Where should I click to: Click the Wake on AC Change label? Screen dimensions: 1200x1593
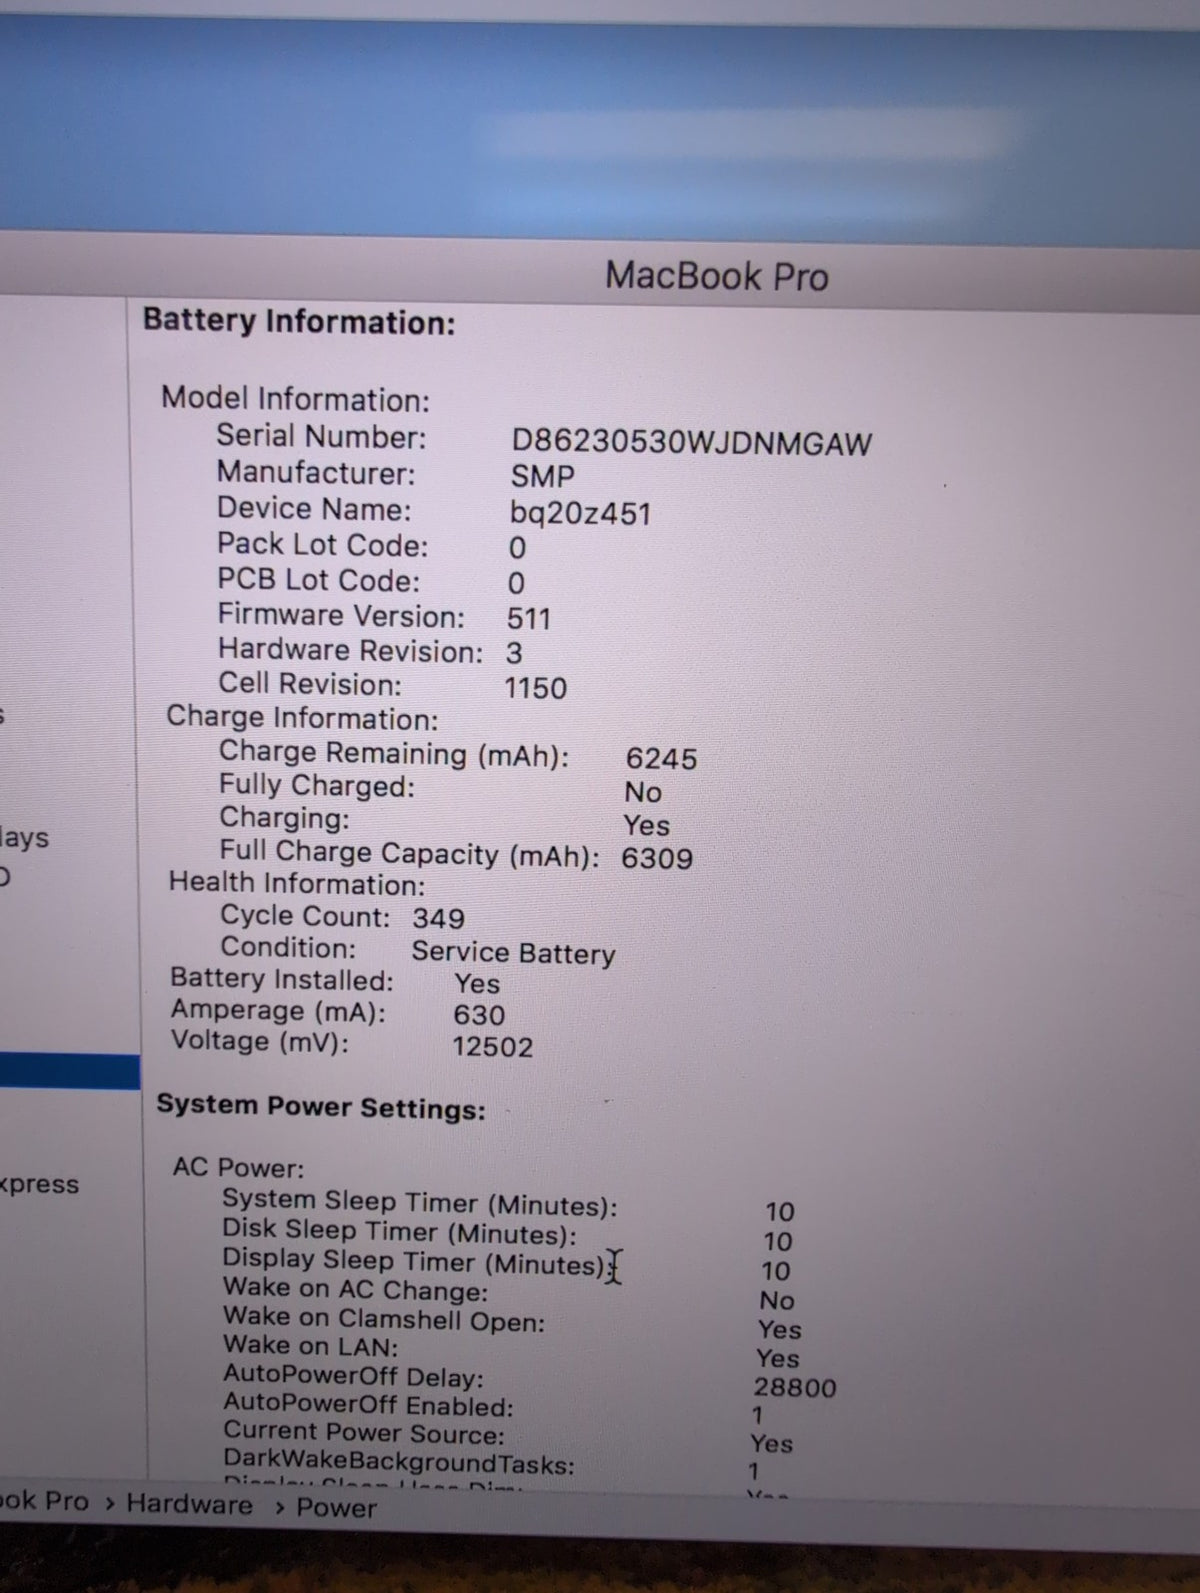click(x=356, y=1290)
